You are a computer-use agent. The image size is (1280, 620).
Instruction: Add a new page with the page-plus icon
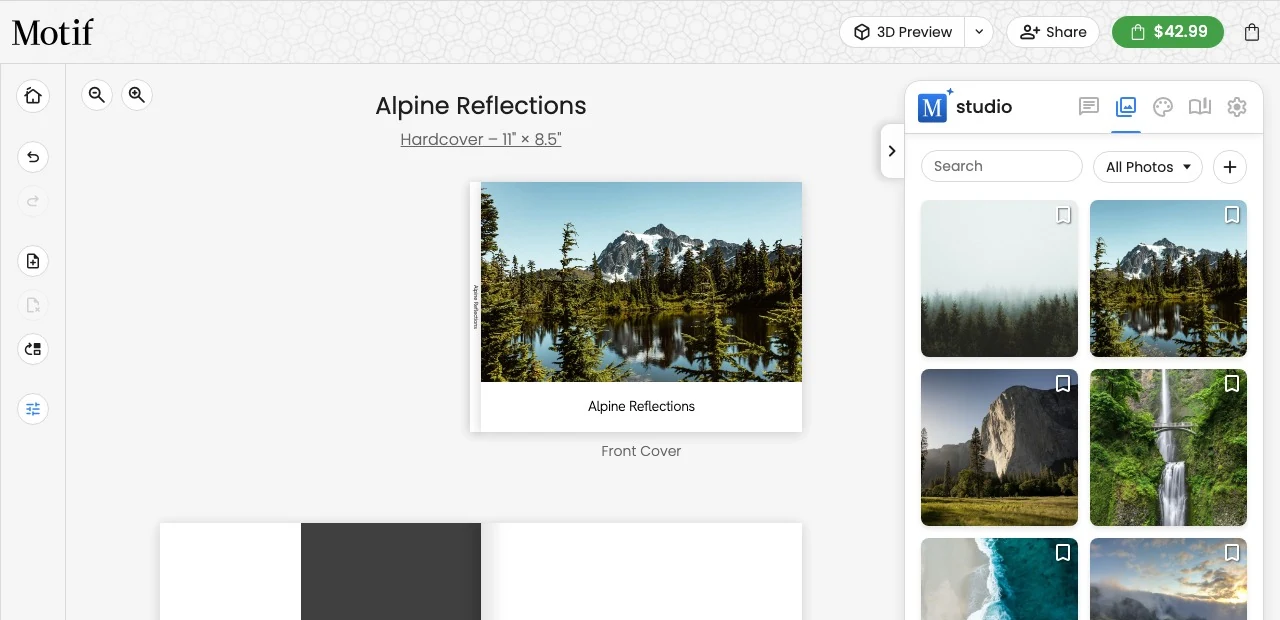point(33,261)
